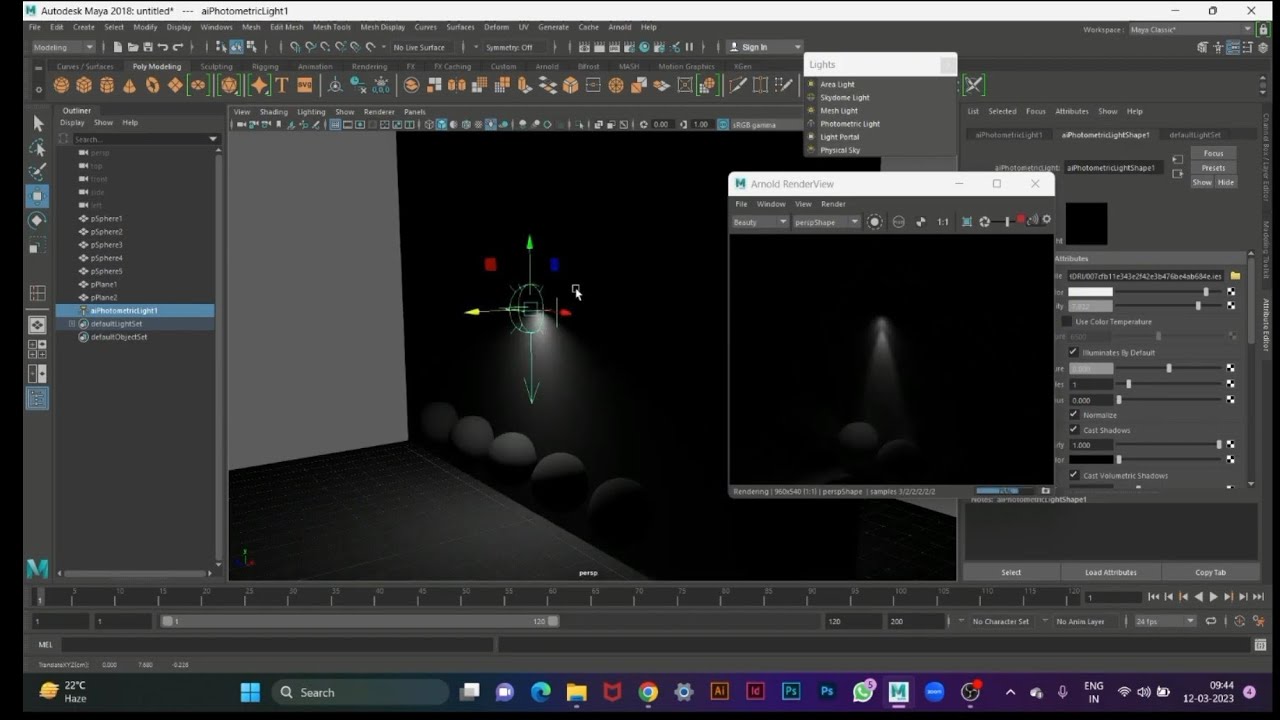
Task: Browse for IES file with folder icon
Action: (1235, 276)
